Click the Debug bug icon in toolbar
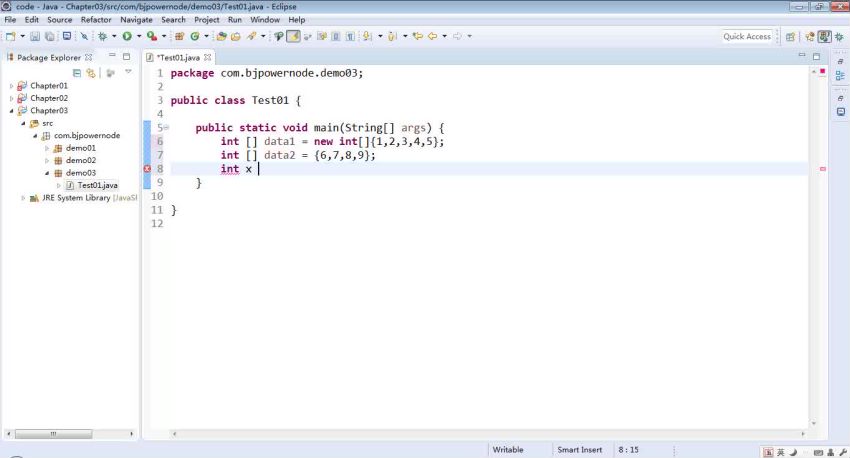Image resolution: width=850 pixels, height=458 pixels. [x=103, y=36]
